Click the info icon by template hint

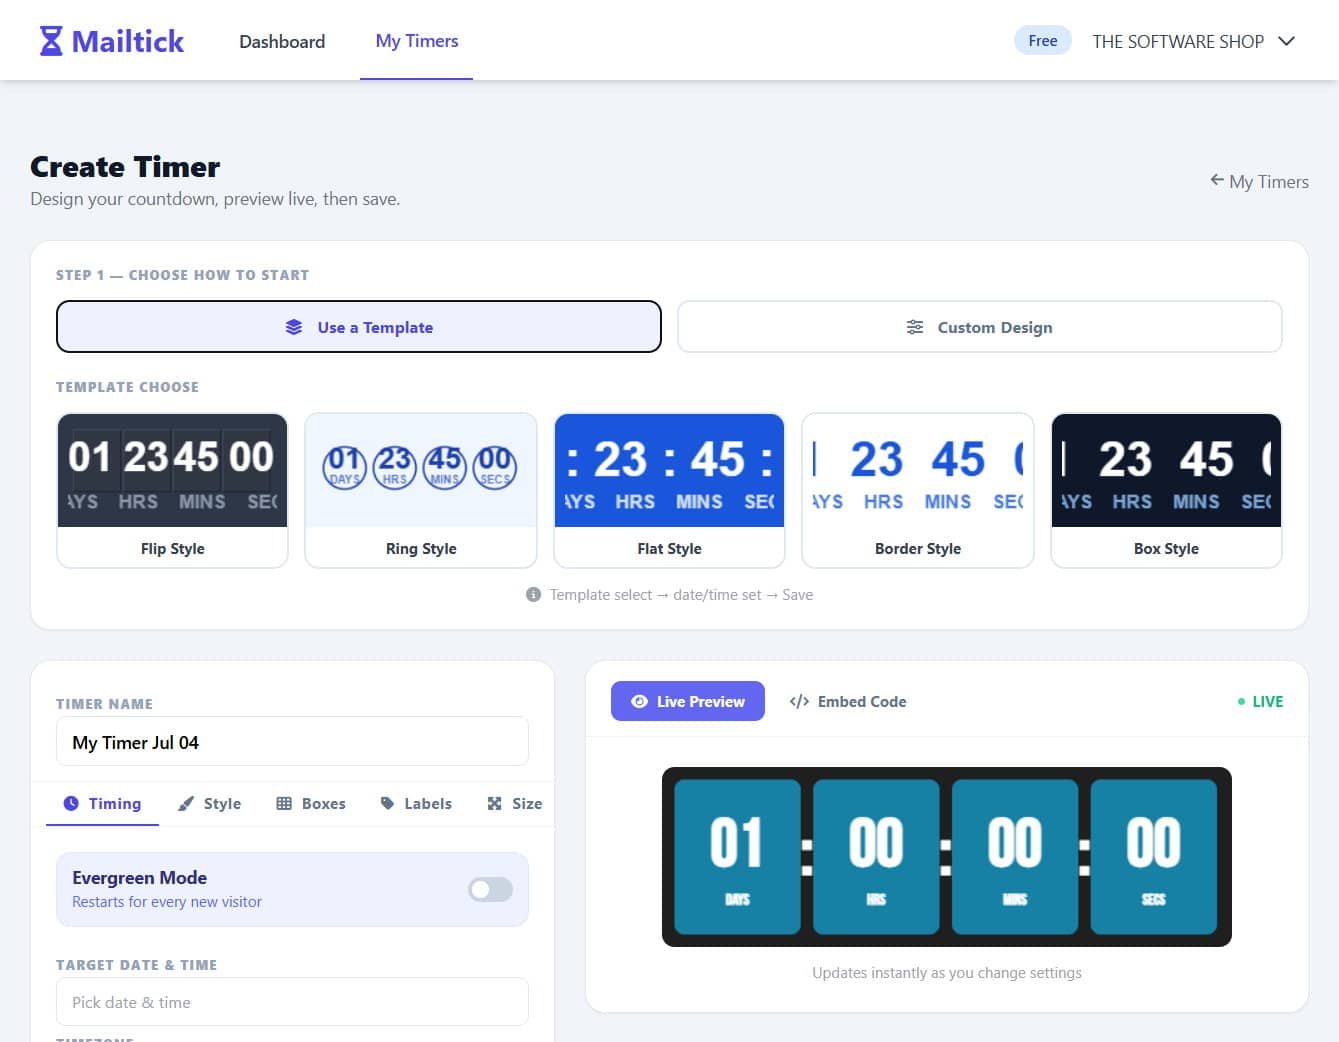tap(533, 594)
